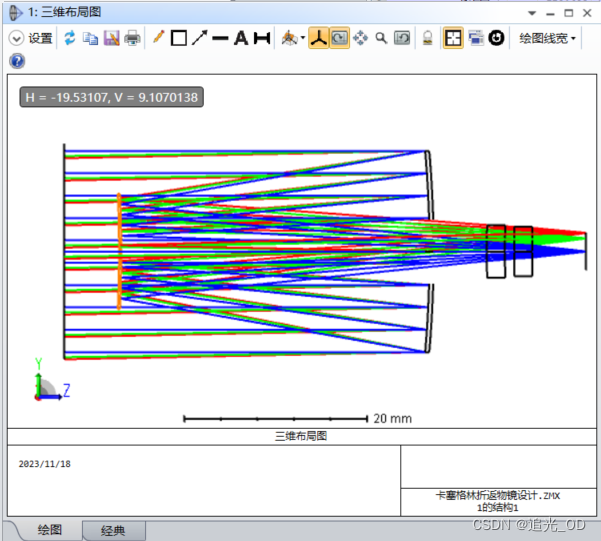Click the date 2023/11/18 text

click(x=45, y=464)
